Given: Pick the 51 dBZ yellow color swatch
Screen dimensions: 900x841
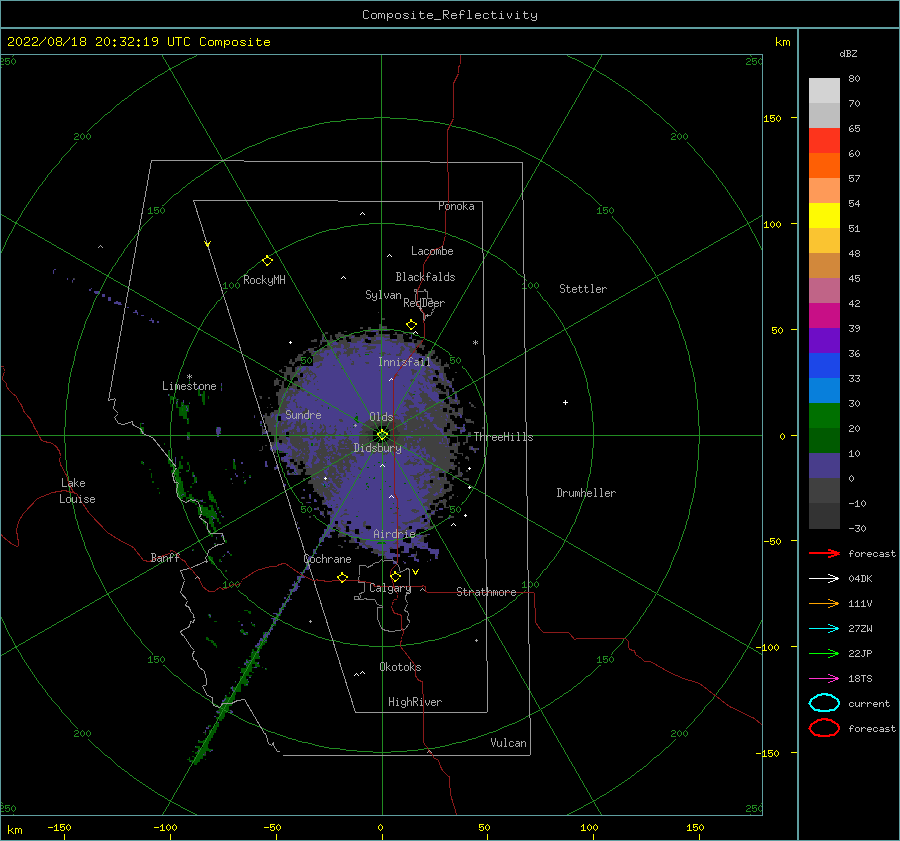Looking at the screenshot, I should coord(824,216).
